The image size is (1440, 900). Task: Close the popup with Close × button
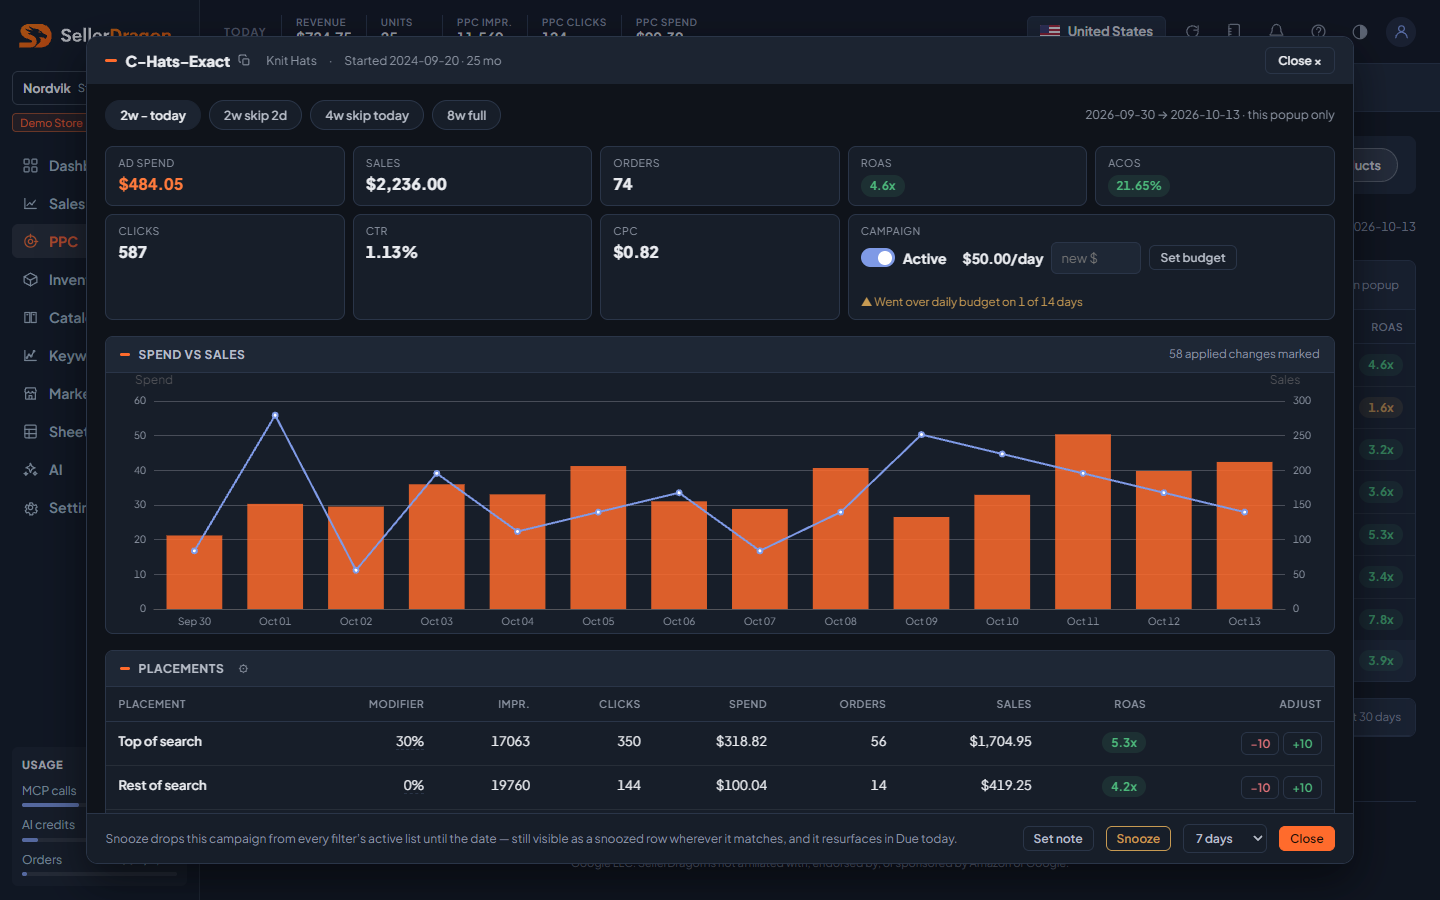click(x=1299, y=61)
